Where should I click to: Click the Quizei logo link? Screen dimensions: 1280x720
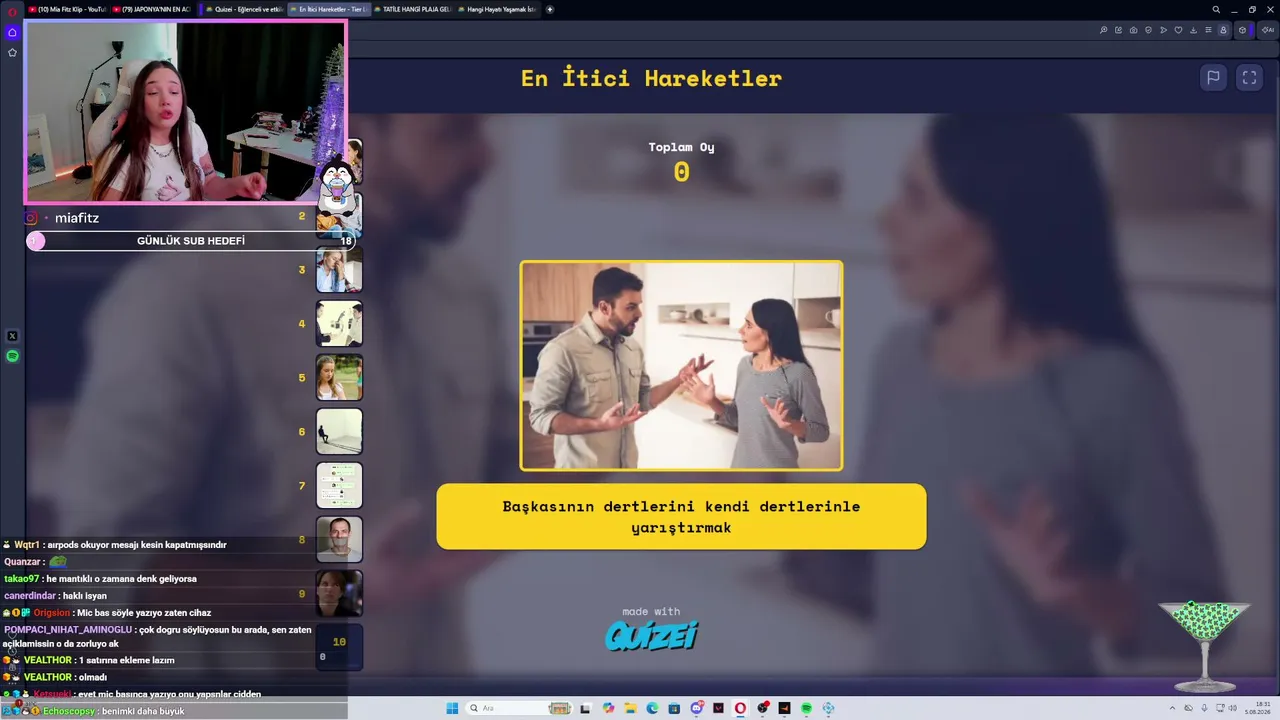(x=651, y=635)
